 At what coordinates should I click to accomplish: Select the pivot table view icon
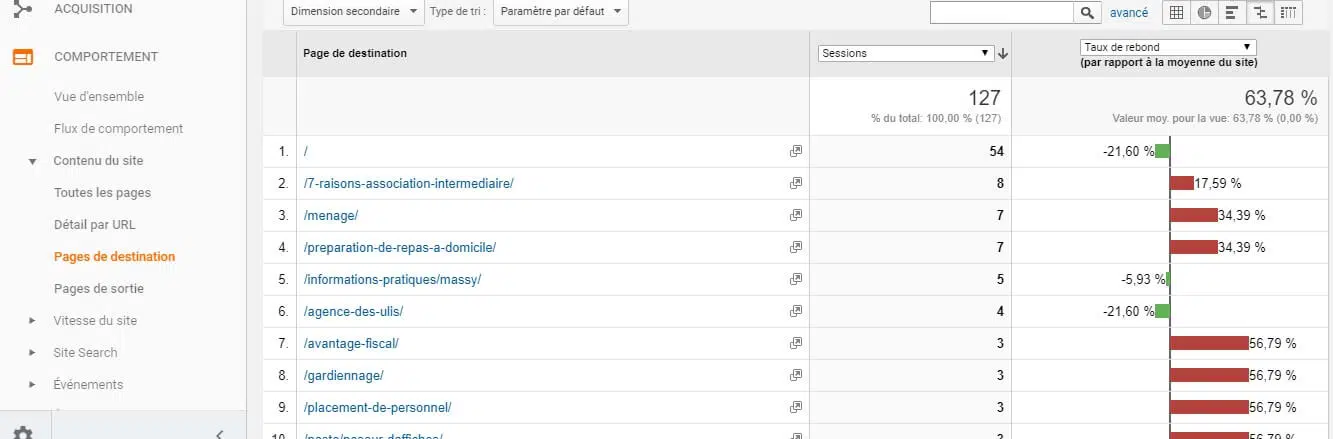1288,13
